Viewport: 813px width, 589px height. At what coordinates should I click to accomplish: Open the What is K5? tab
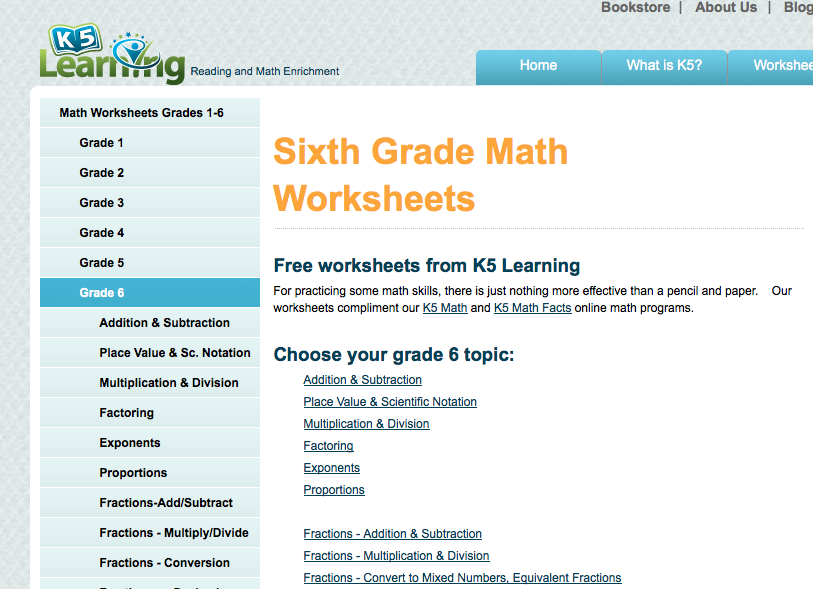(x=664, y=67)
